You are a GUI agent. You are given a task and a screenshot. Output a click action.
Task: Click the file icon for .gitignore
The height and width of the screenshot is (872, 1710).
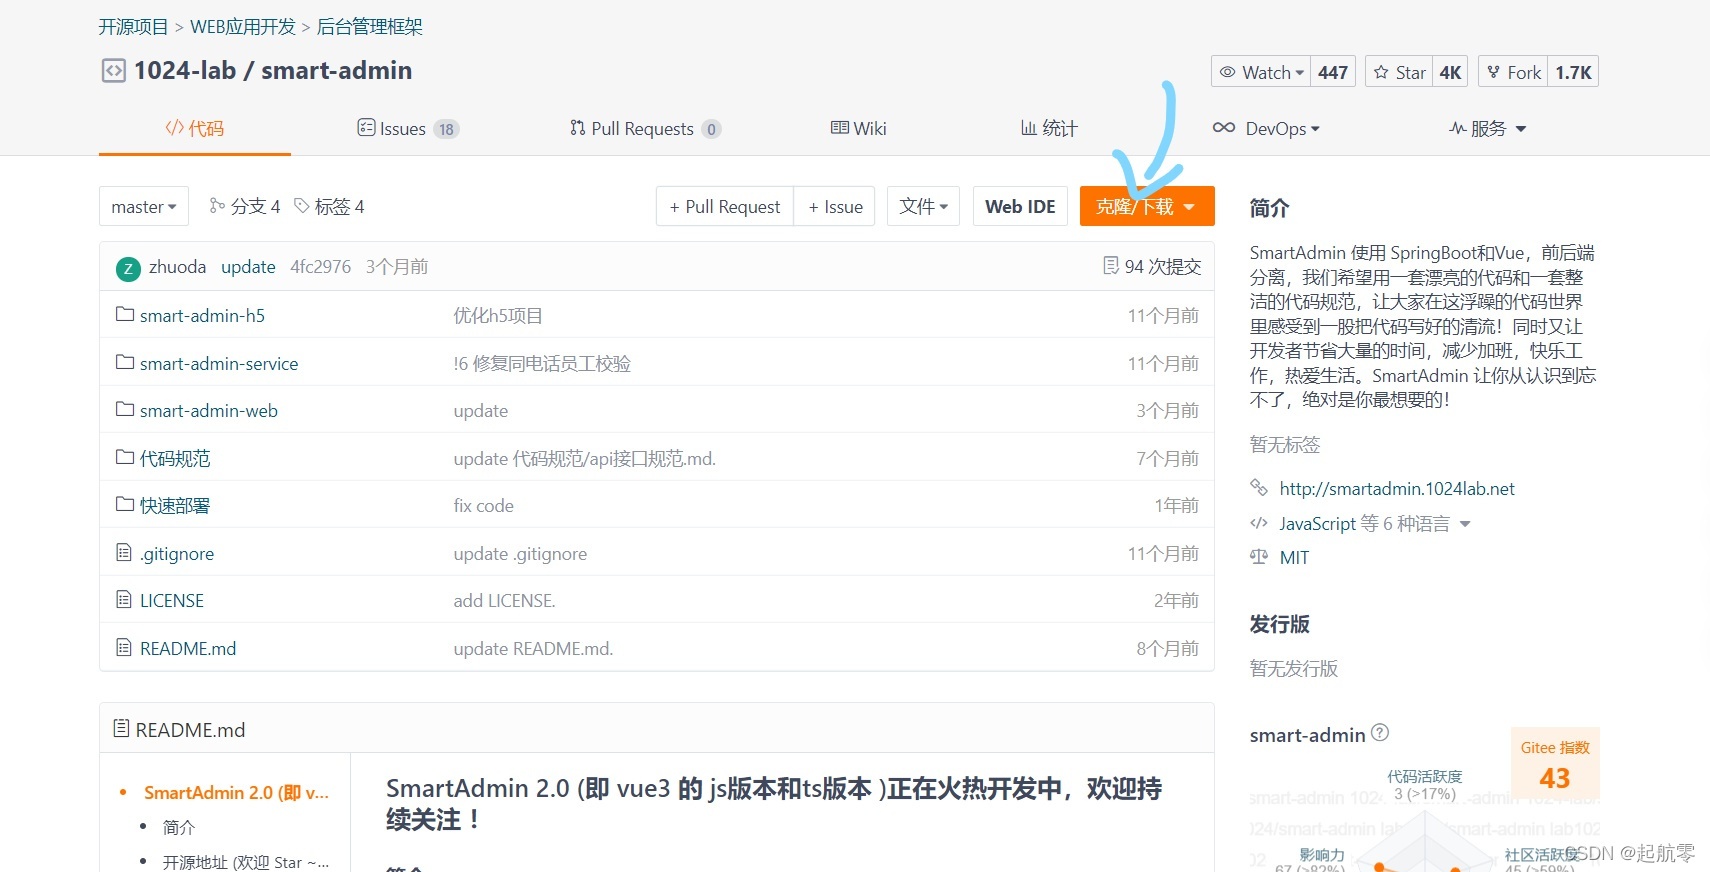pyautogui.click(x=124, y=552)
